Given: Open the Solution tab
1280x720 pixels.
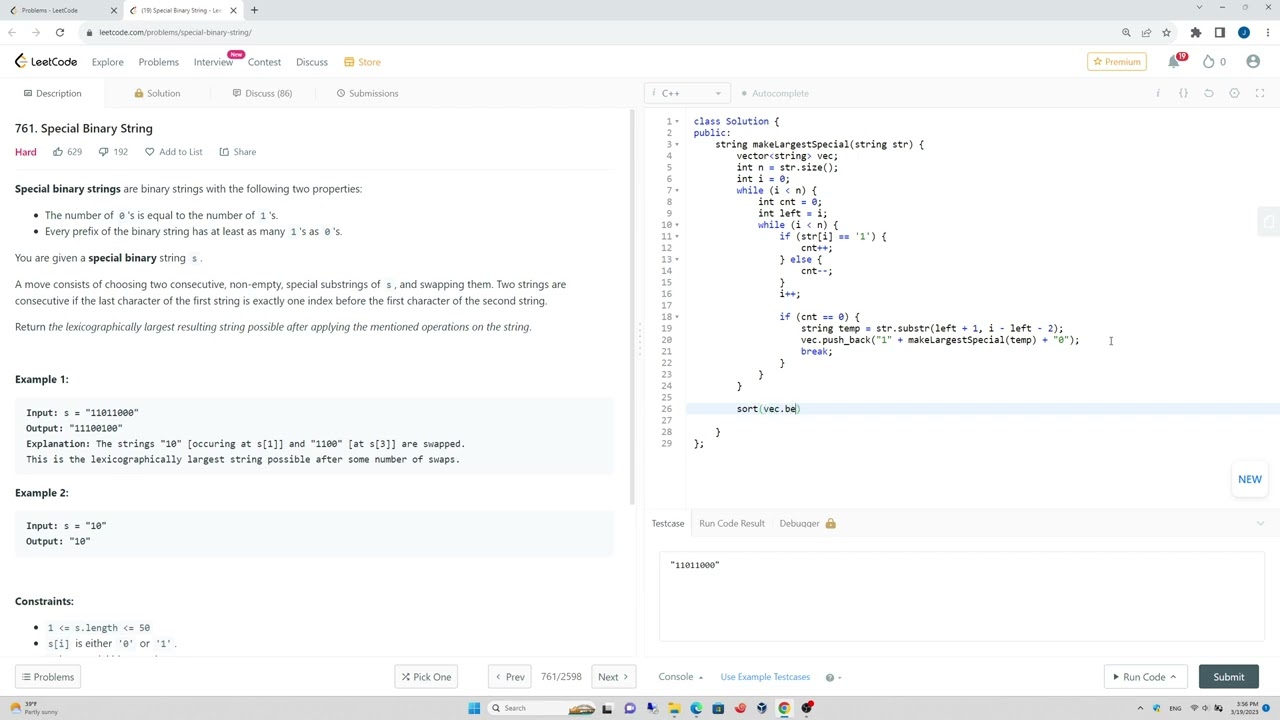Looking at the screenshot, I should coord(157,93).
